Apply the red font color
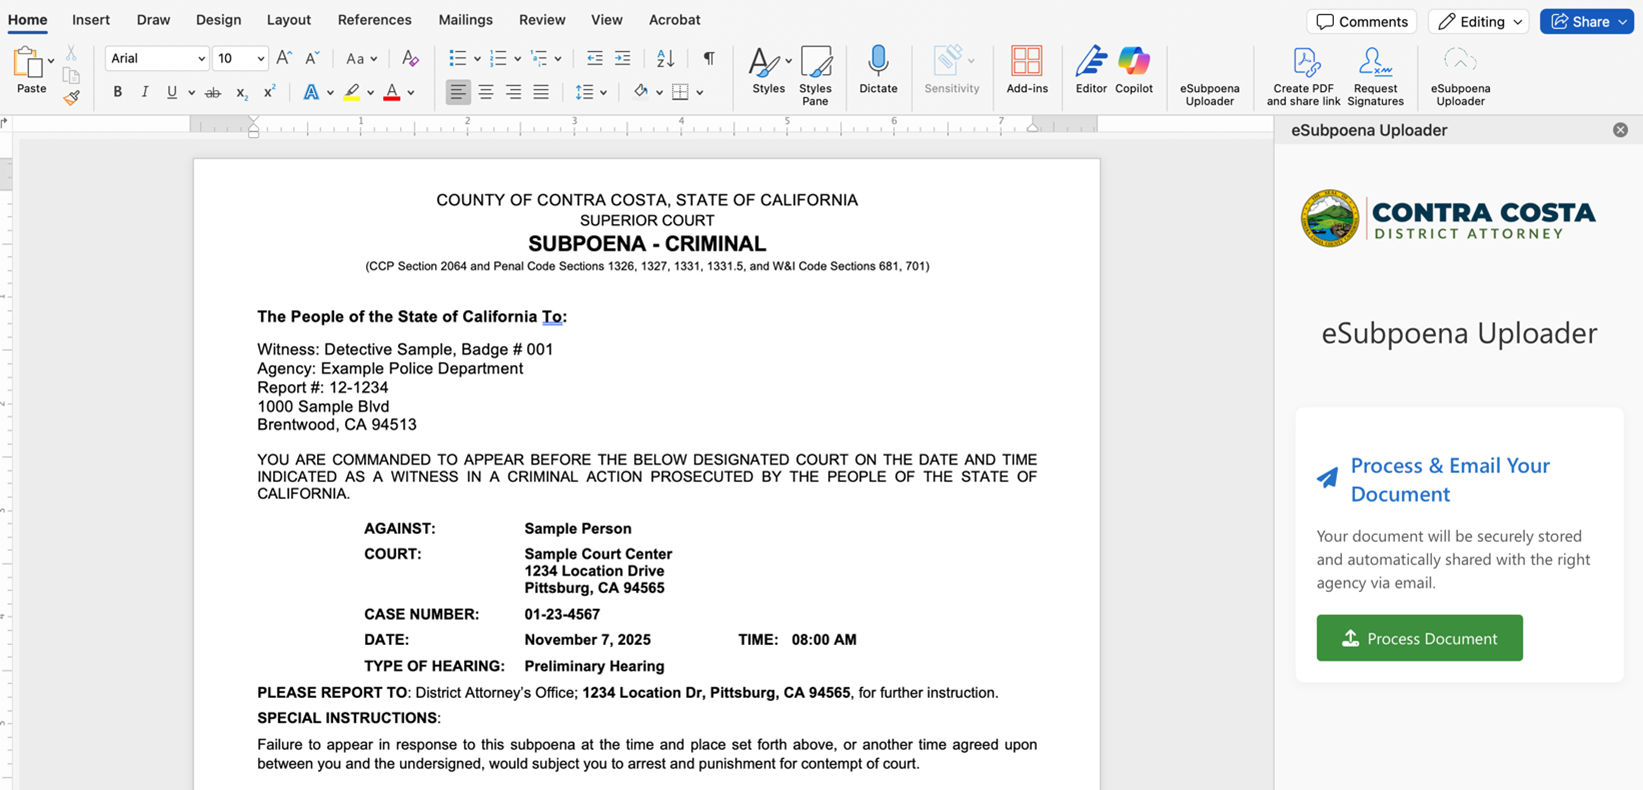This screenshot has height=790, width=1643. 392,93
